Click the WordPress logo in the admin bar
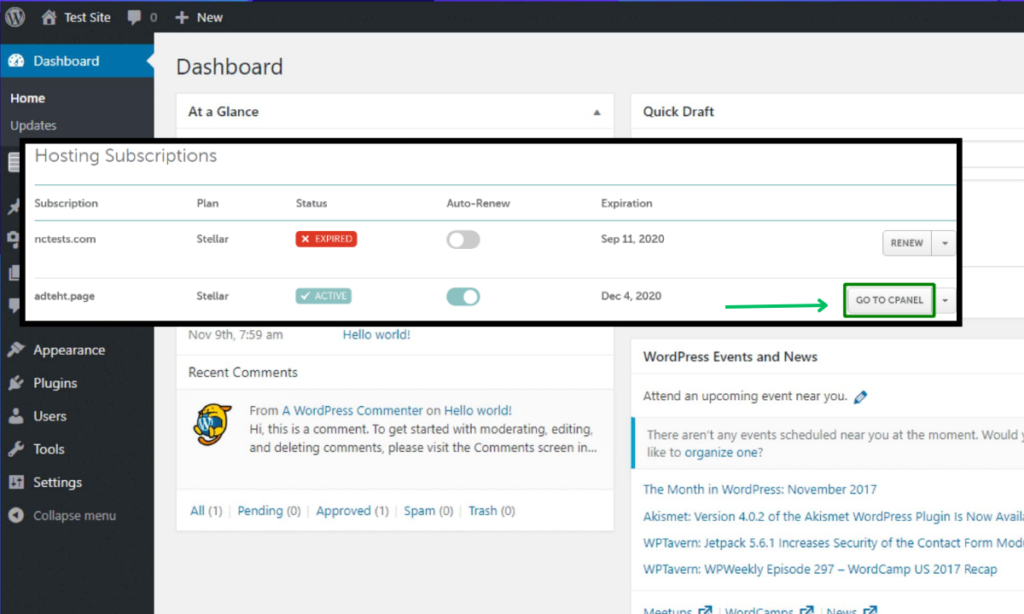1024x614 pixels. (15, 16)
